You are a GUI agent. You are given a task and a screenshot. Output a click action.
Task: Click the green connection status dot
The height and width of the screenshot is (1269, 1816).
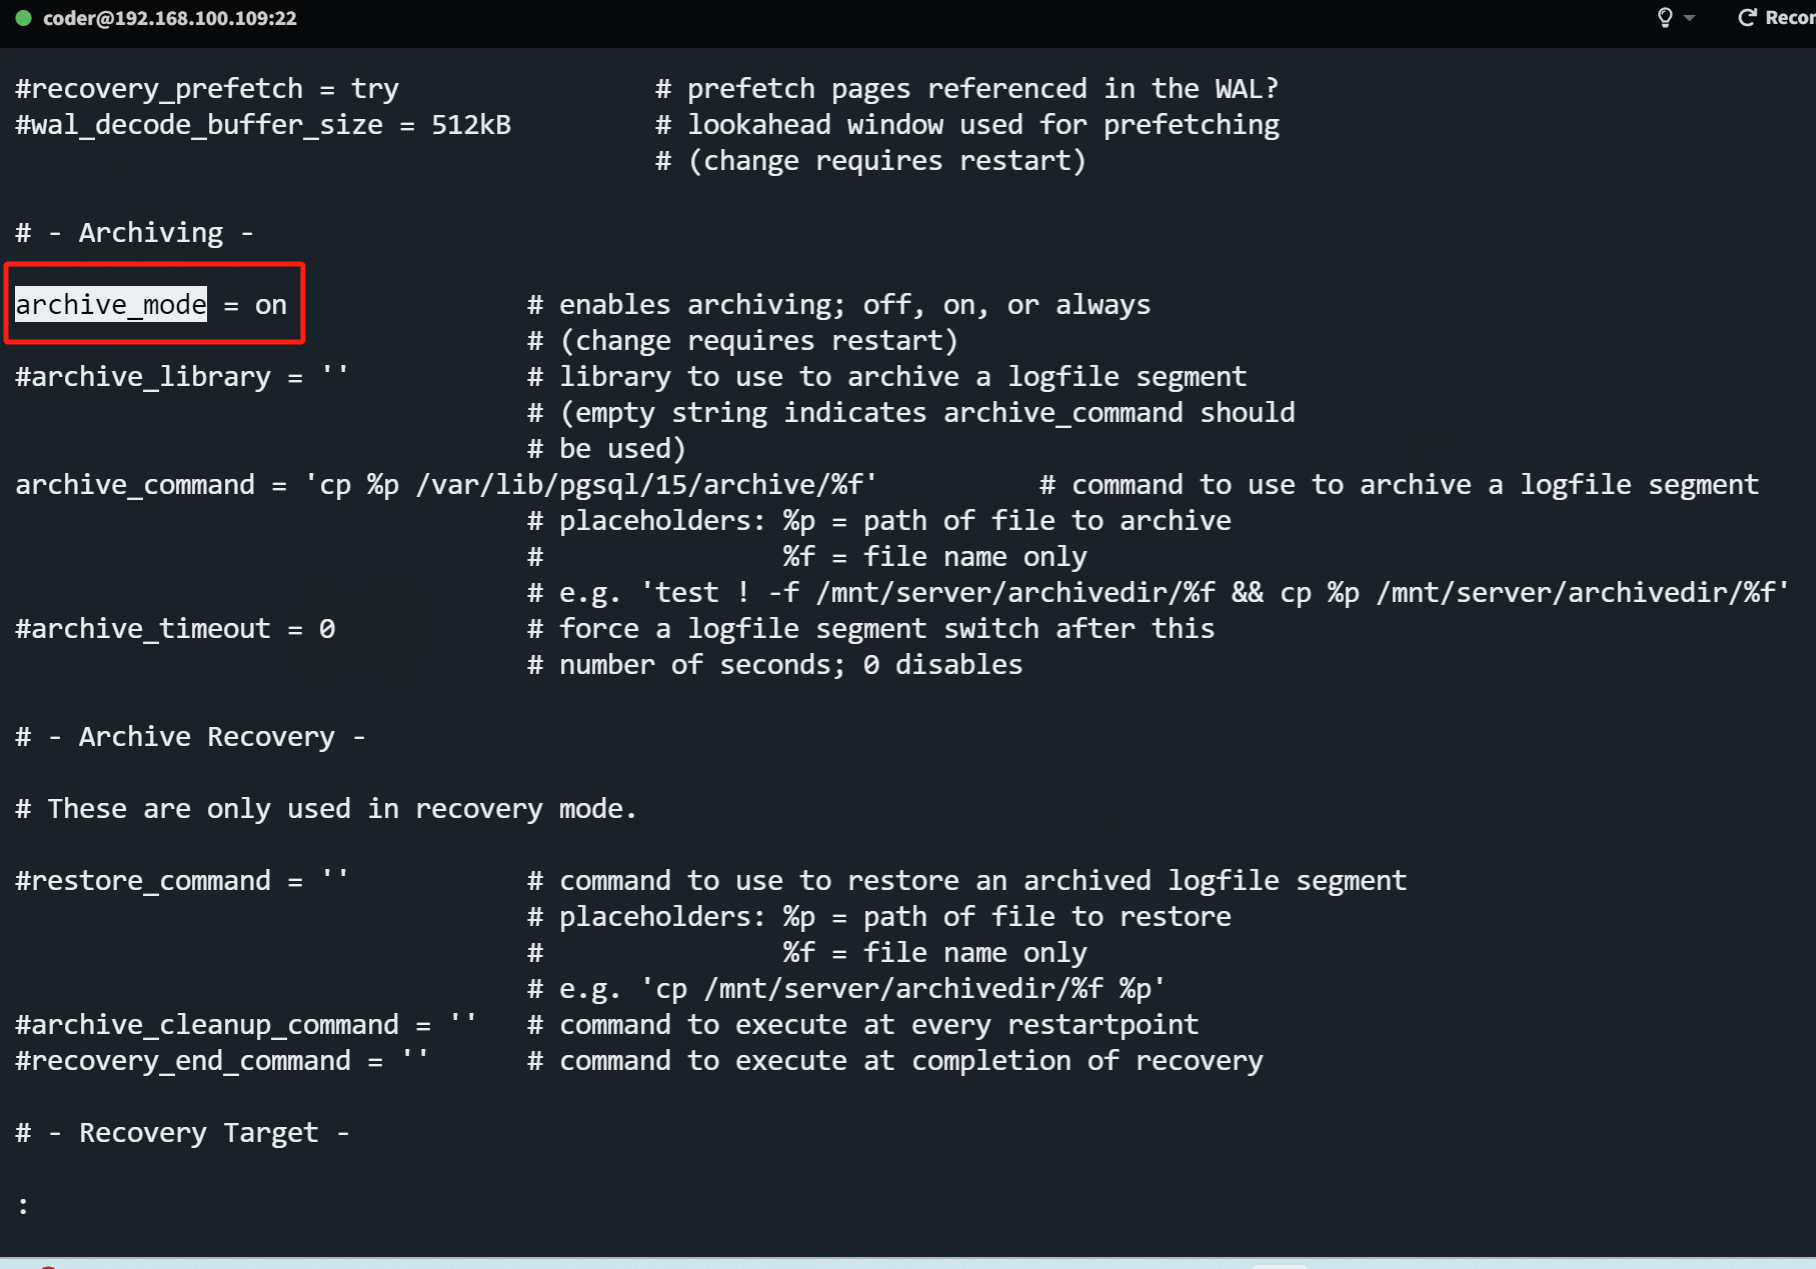(23, 18)
